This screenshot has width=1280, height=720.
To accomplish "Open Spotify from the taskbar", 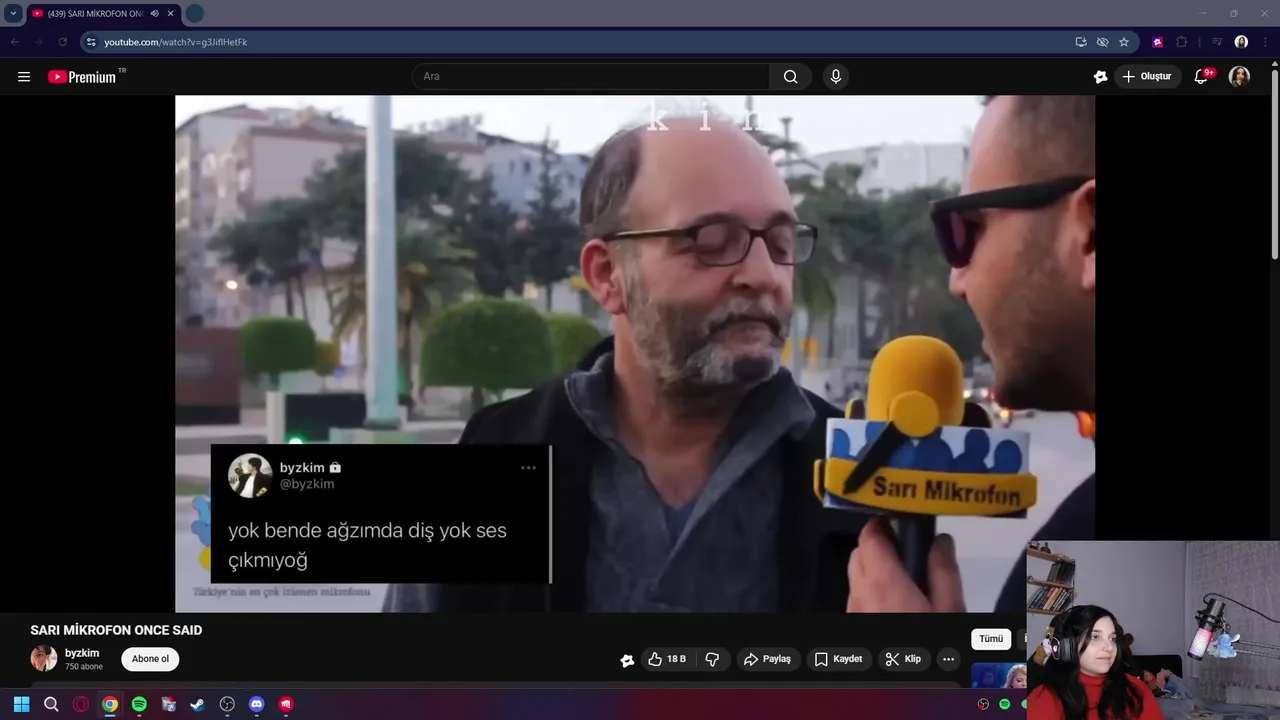I will [x=139, y=704].
